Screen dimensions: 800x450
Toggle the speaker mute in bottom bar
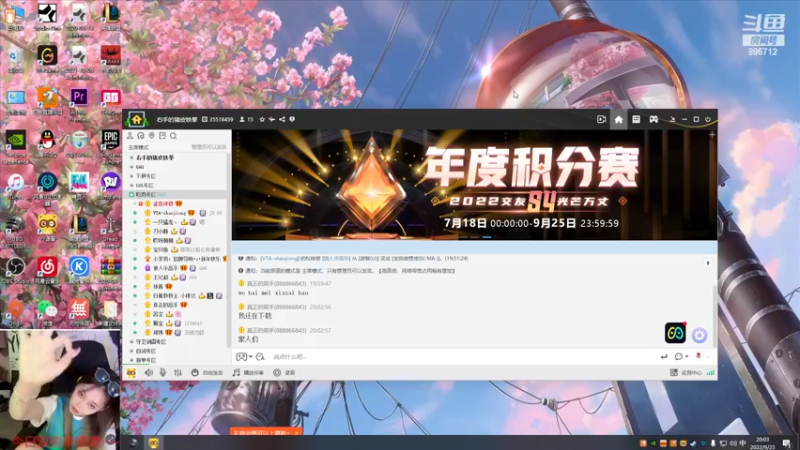(x=148, y=373)
